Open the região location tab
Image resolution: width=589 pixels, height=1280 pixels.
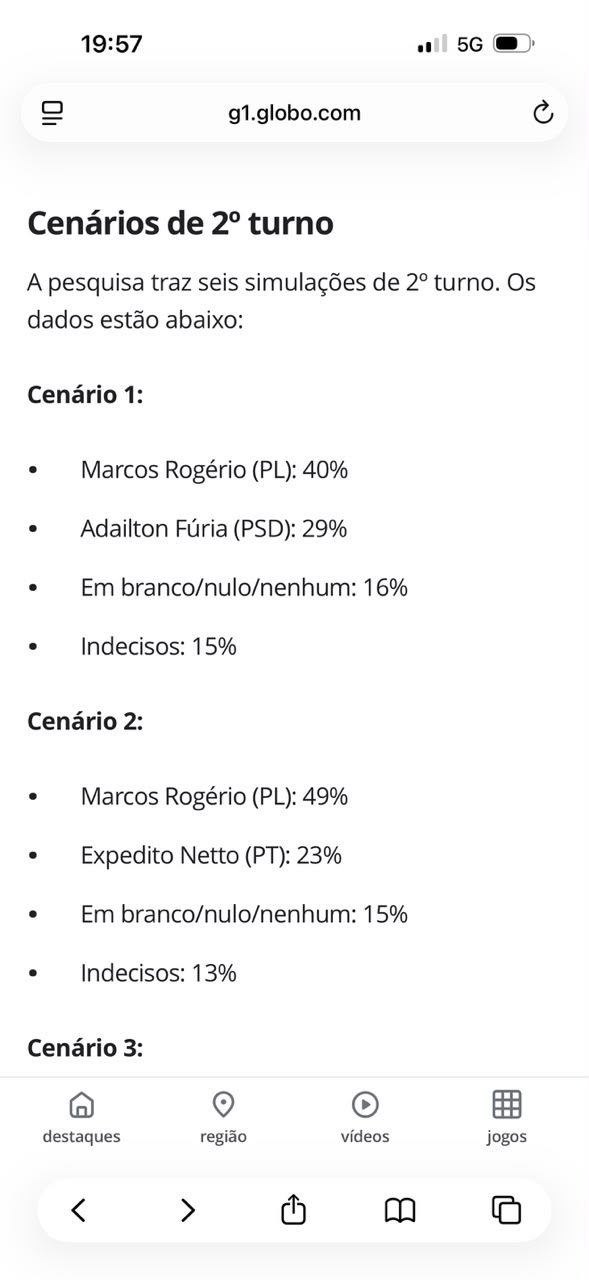tap(223, 1117)
